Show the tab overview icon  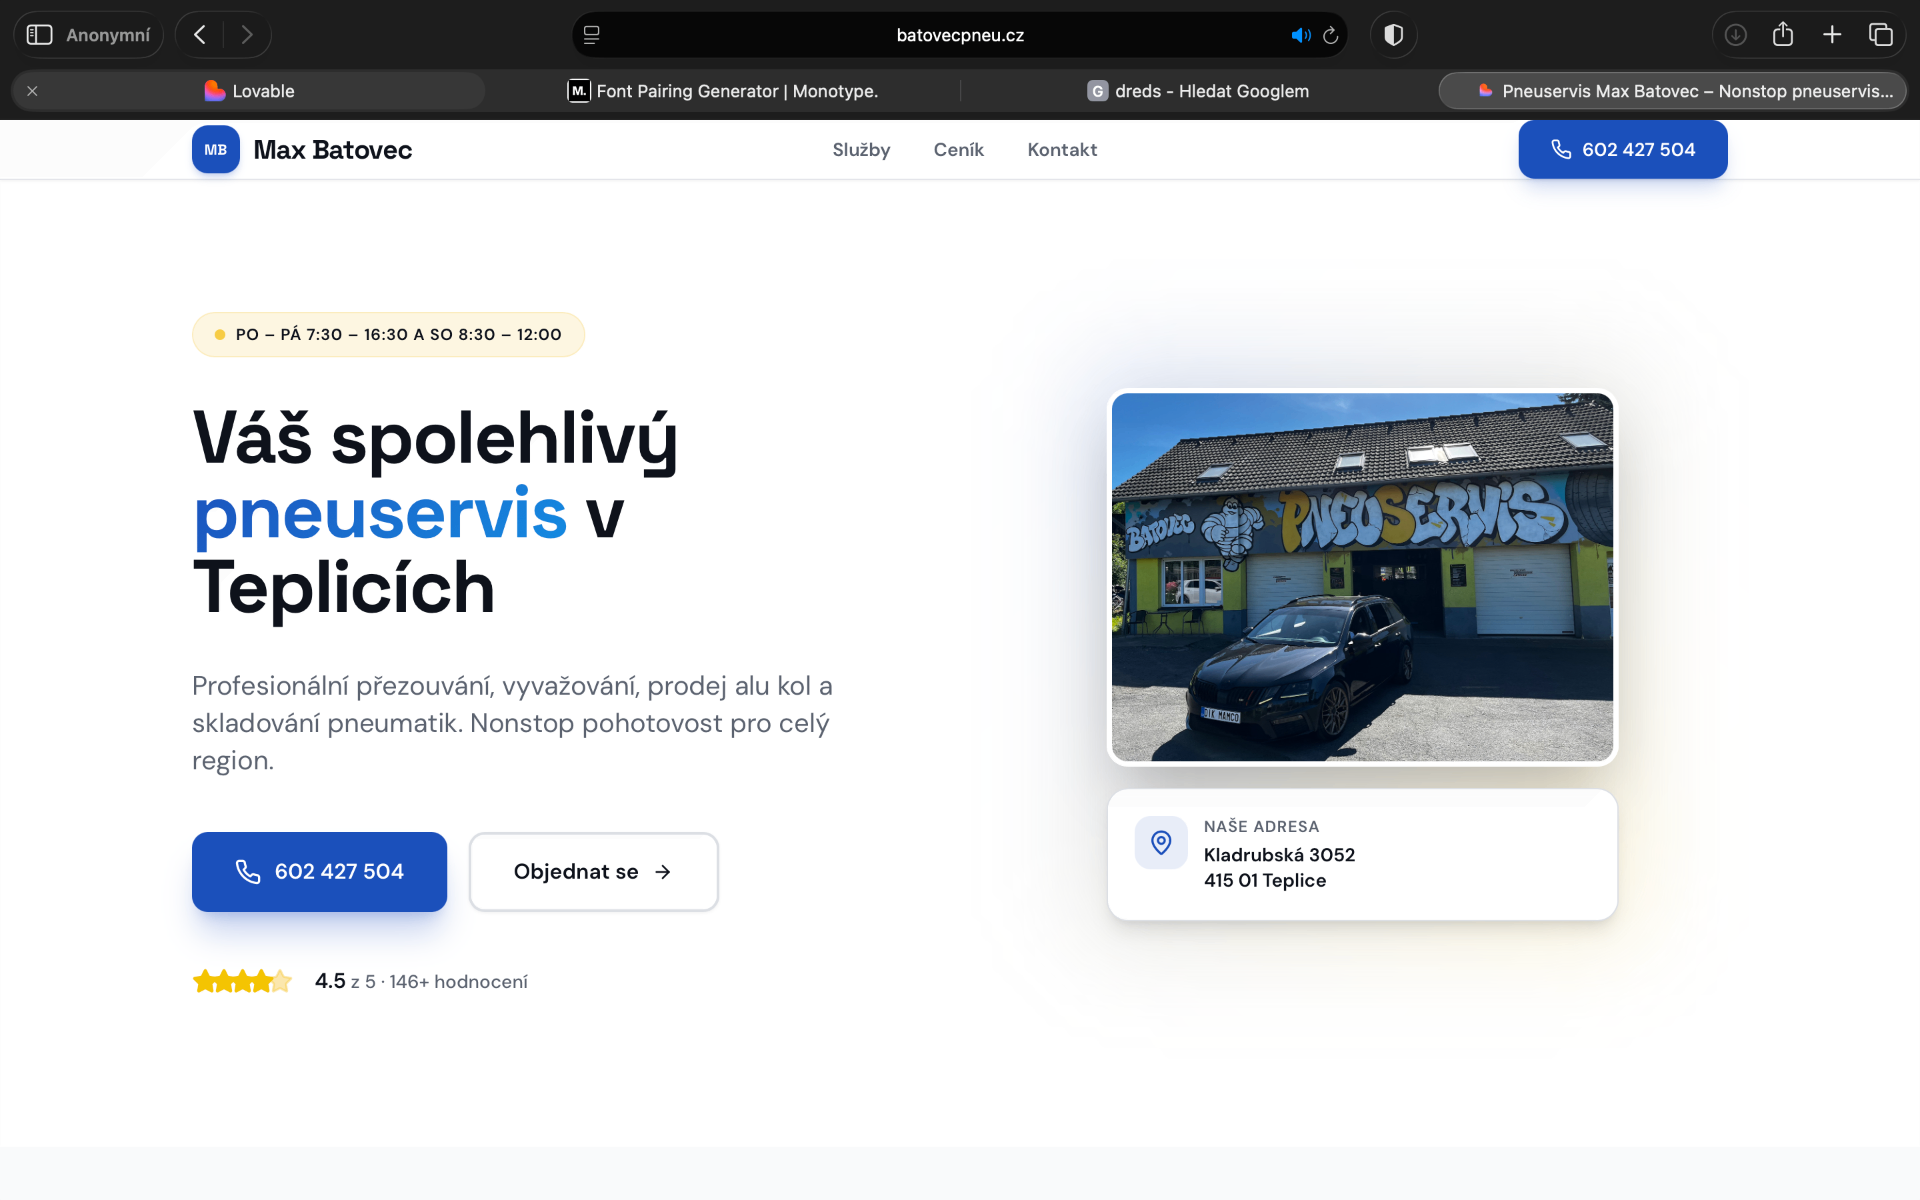(1881, 35)
